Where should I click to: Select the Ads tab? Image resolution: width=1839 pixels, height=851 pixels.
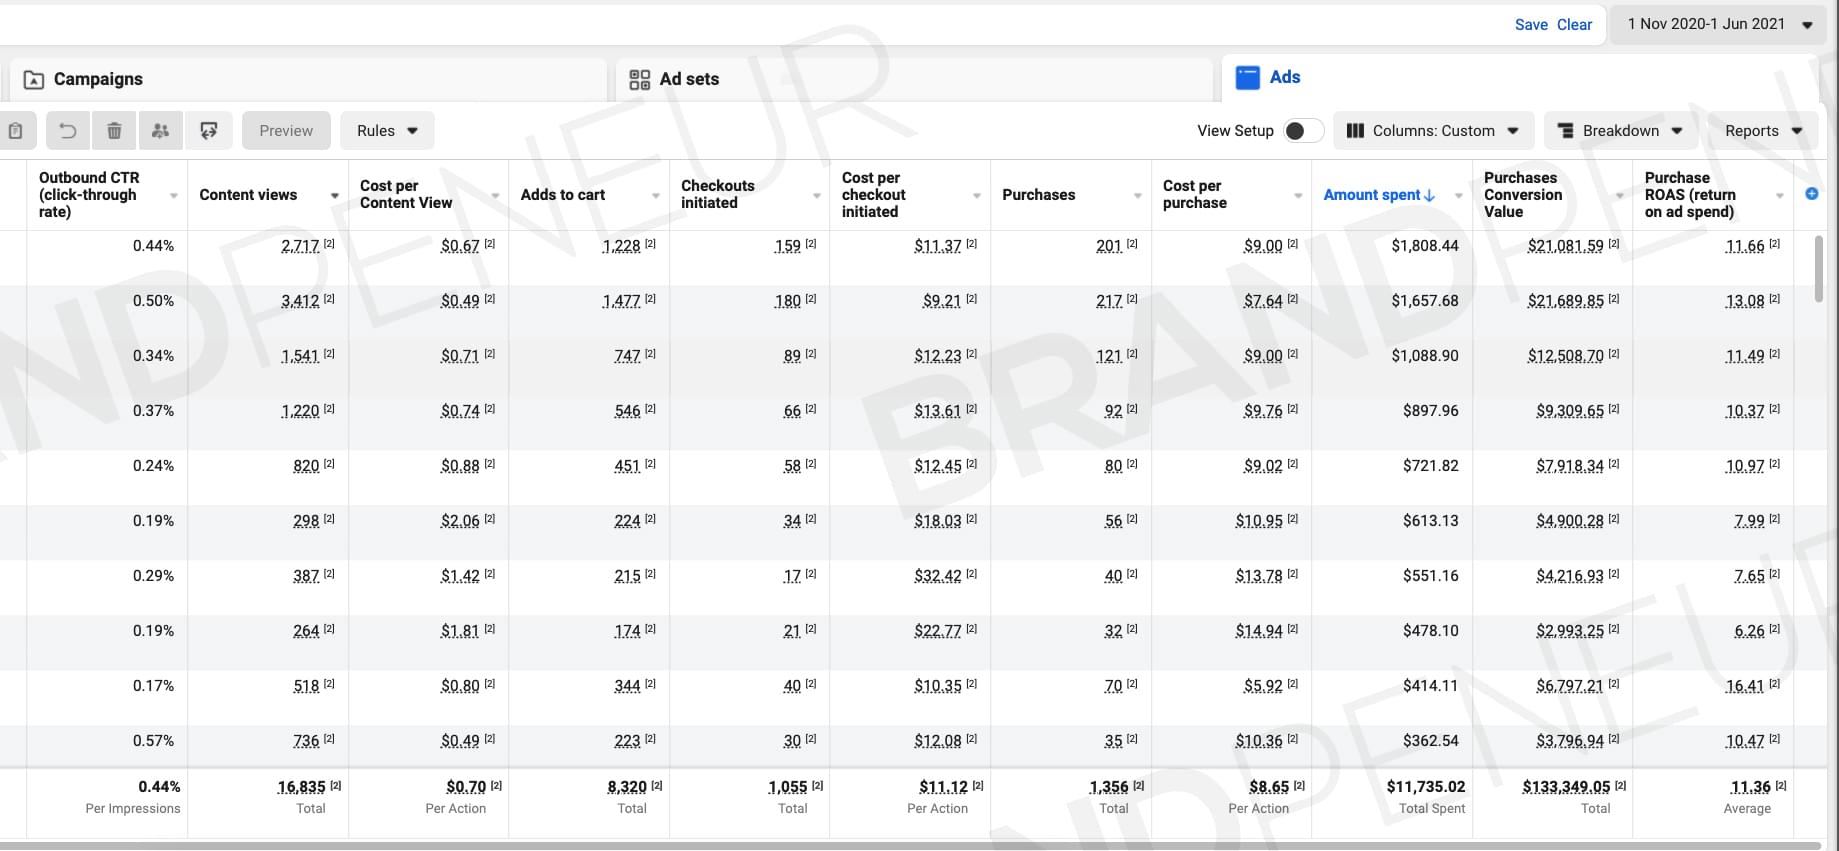coord(1518,78)
